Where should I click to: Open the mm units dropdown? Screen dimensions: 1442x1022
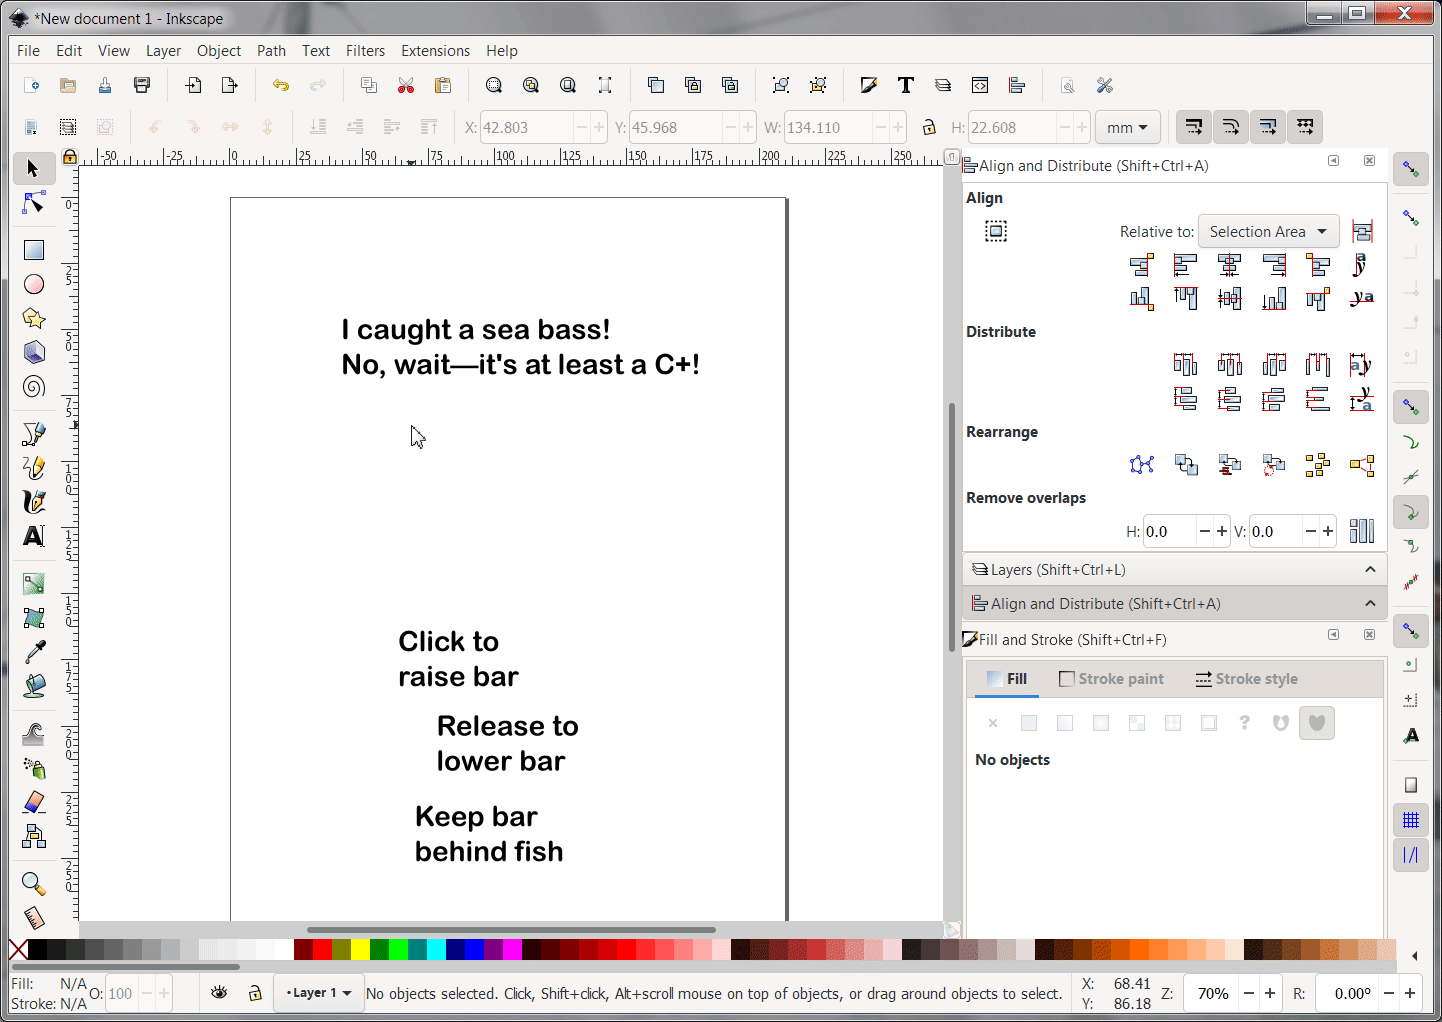tap(1127, 128)
